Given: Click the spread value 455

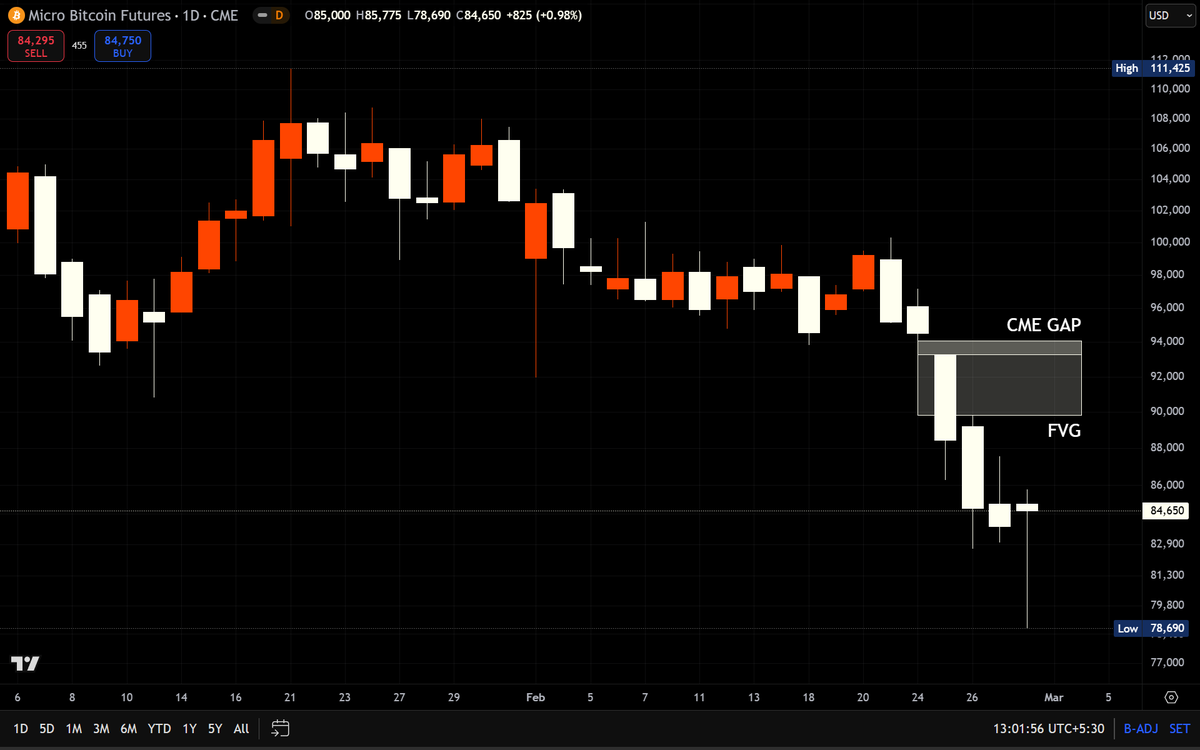Looking at the screenshot, I should 79,46.
